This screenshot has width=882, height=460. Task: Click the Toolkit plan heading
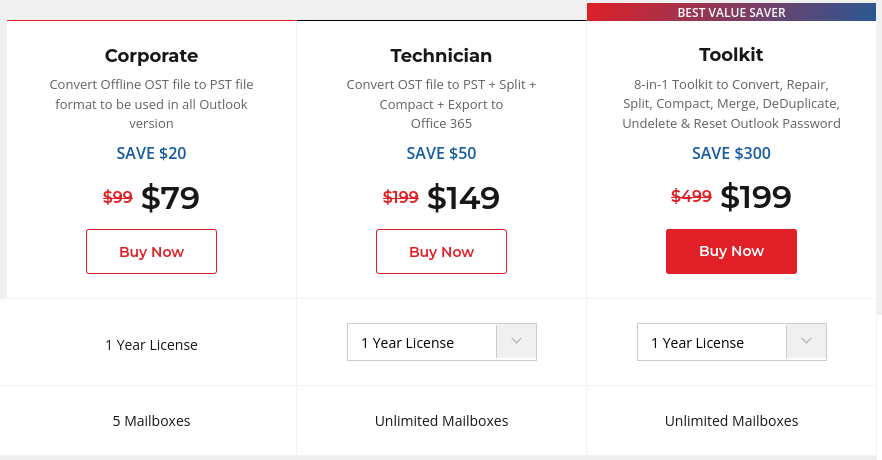tap(731, 55)
